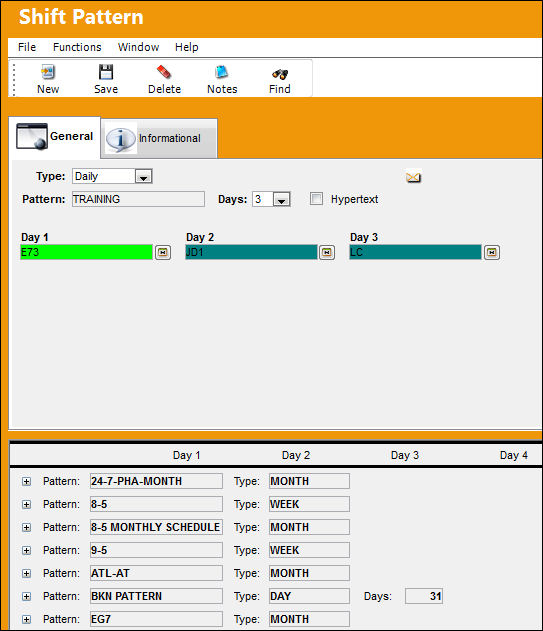This screenshot has height=631, width=543.
Task: Expand the 9-5 pattern row
Action: point(27,550)
